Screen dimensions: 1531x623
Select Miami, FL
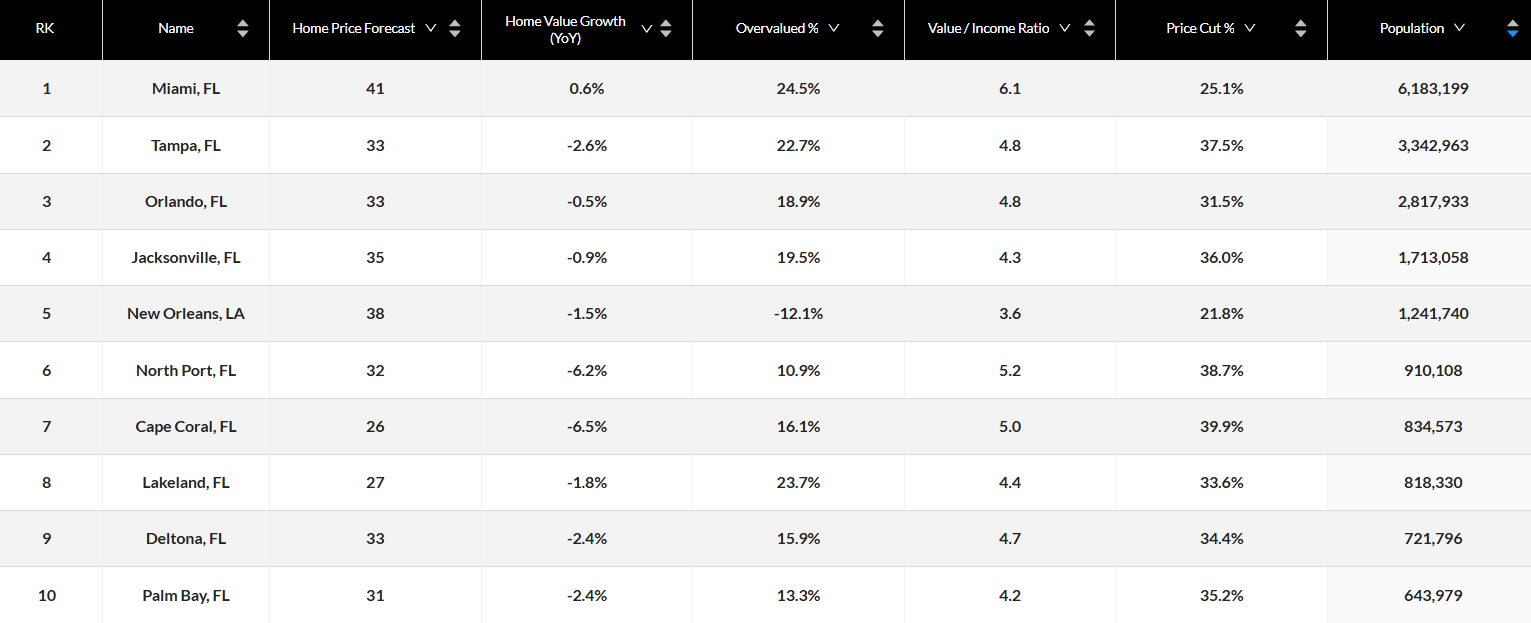tap(185, 88)
